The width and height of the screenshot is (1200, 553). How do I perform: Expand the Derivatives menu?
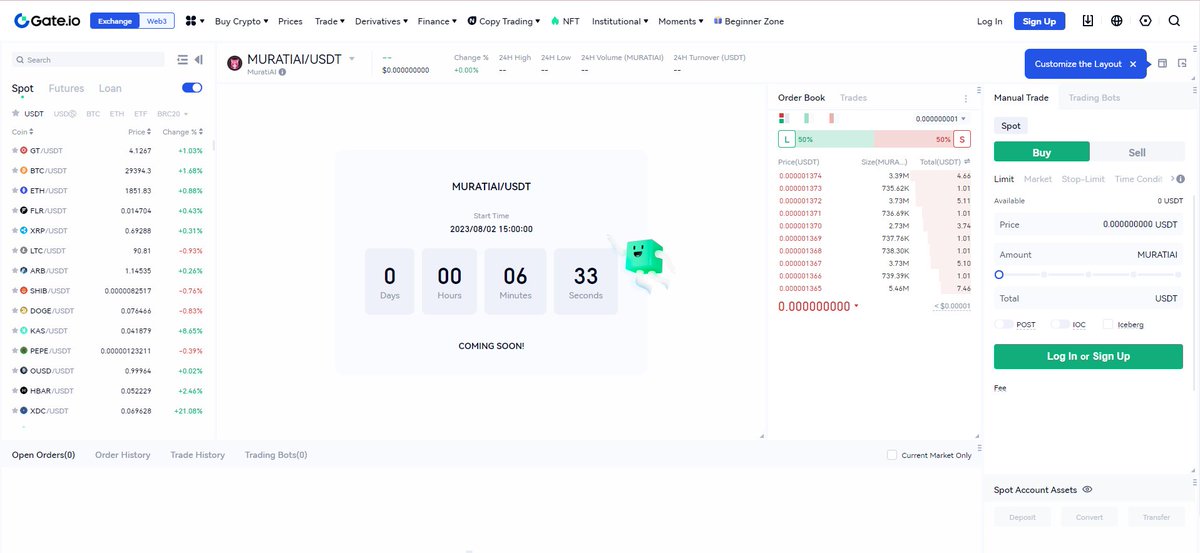pyautogui.click(x=381, y=21)
